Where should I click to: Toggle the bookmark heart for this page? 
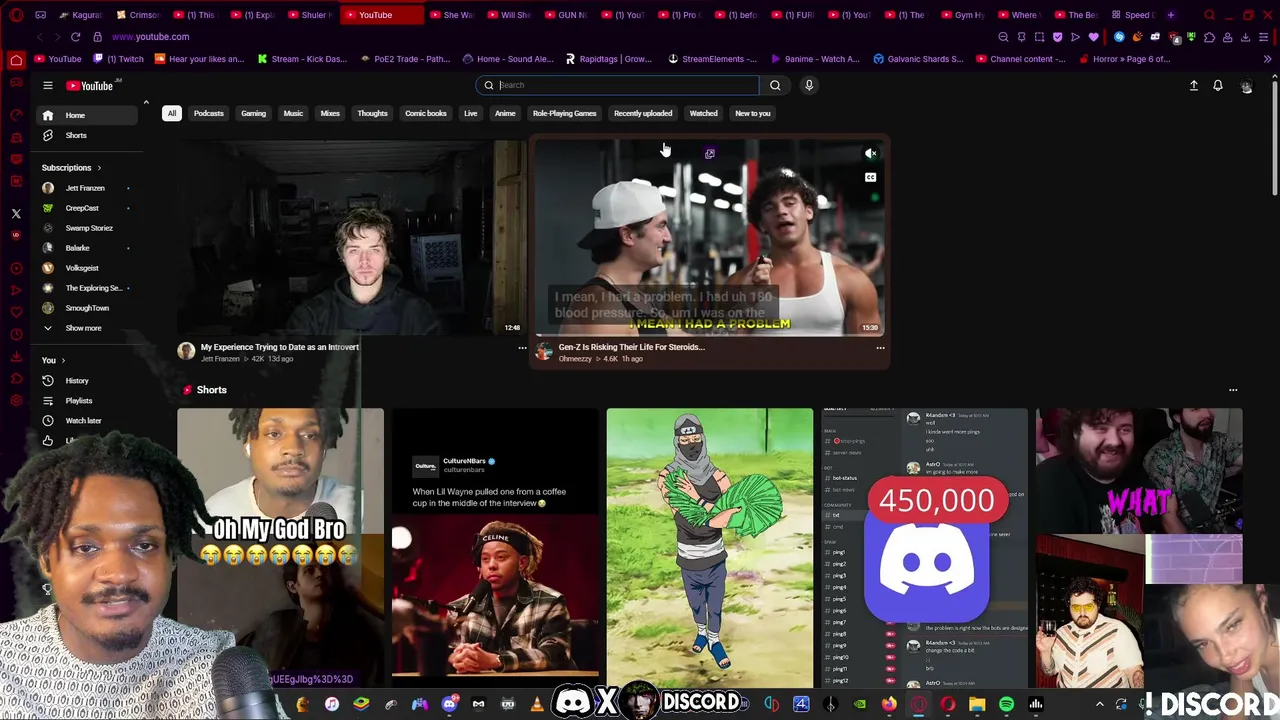(x=1093, y=37)
